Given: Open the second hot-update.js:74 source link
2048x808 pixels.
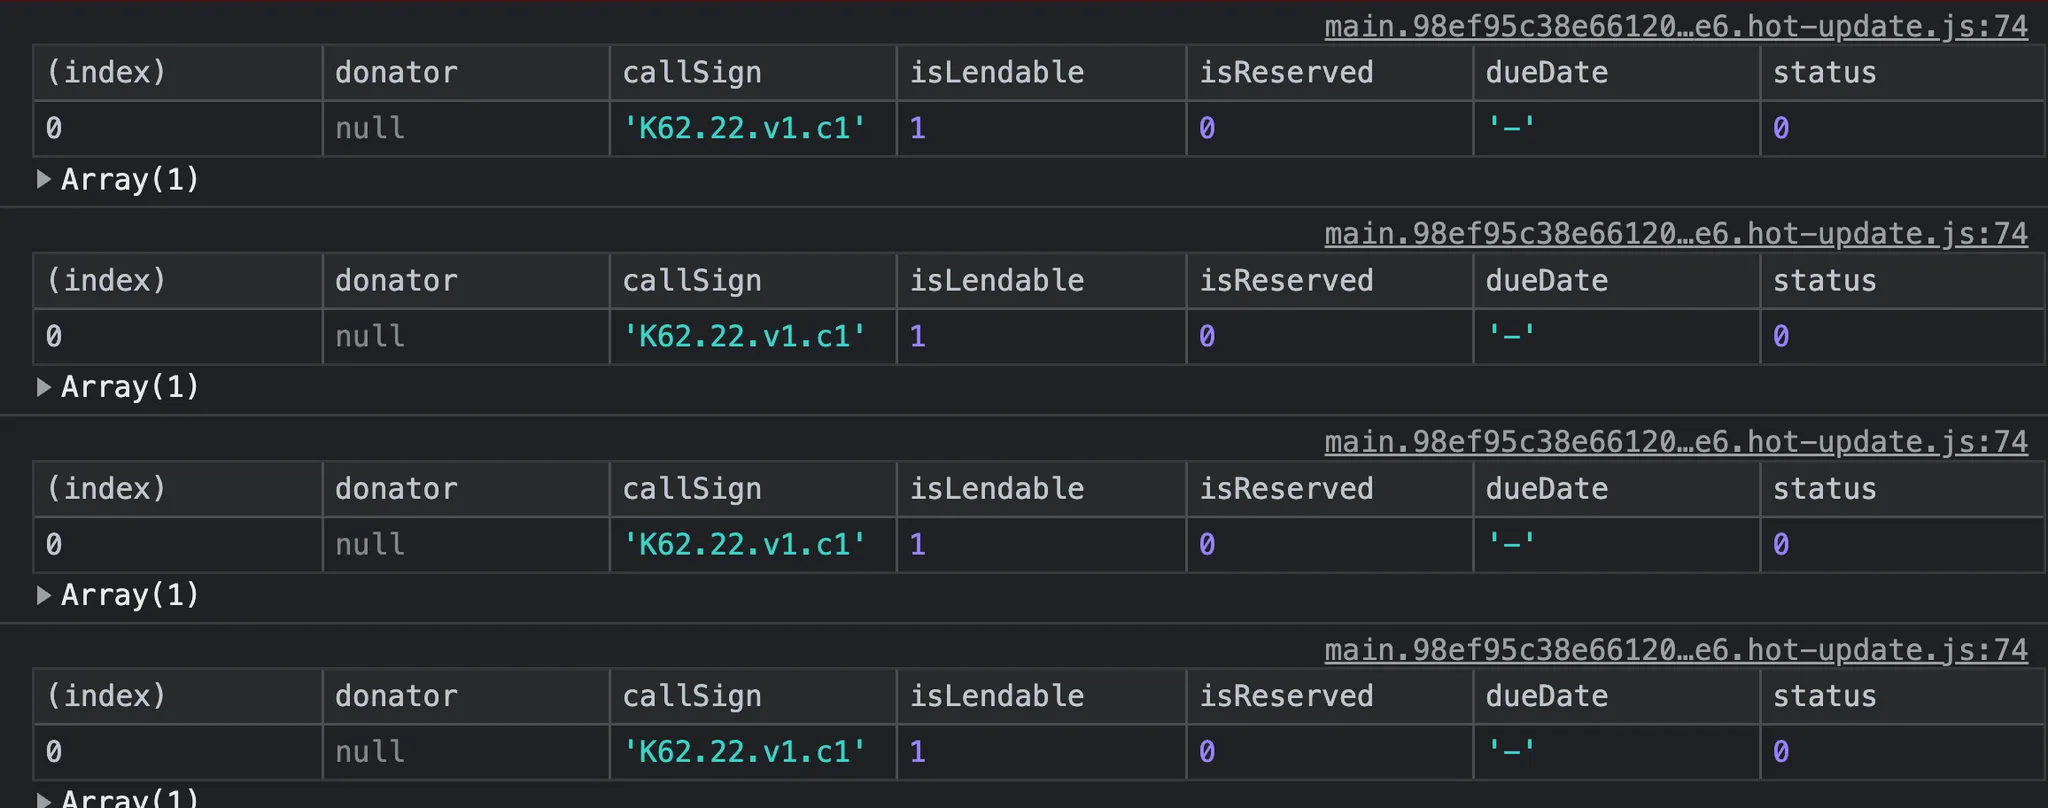Looking at the screenshot, I should [1675, 234].
